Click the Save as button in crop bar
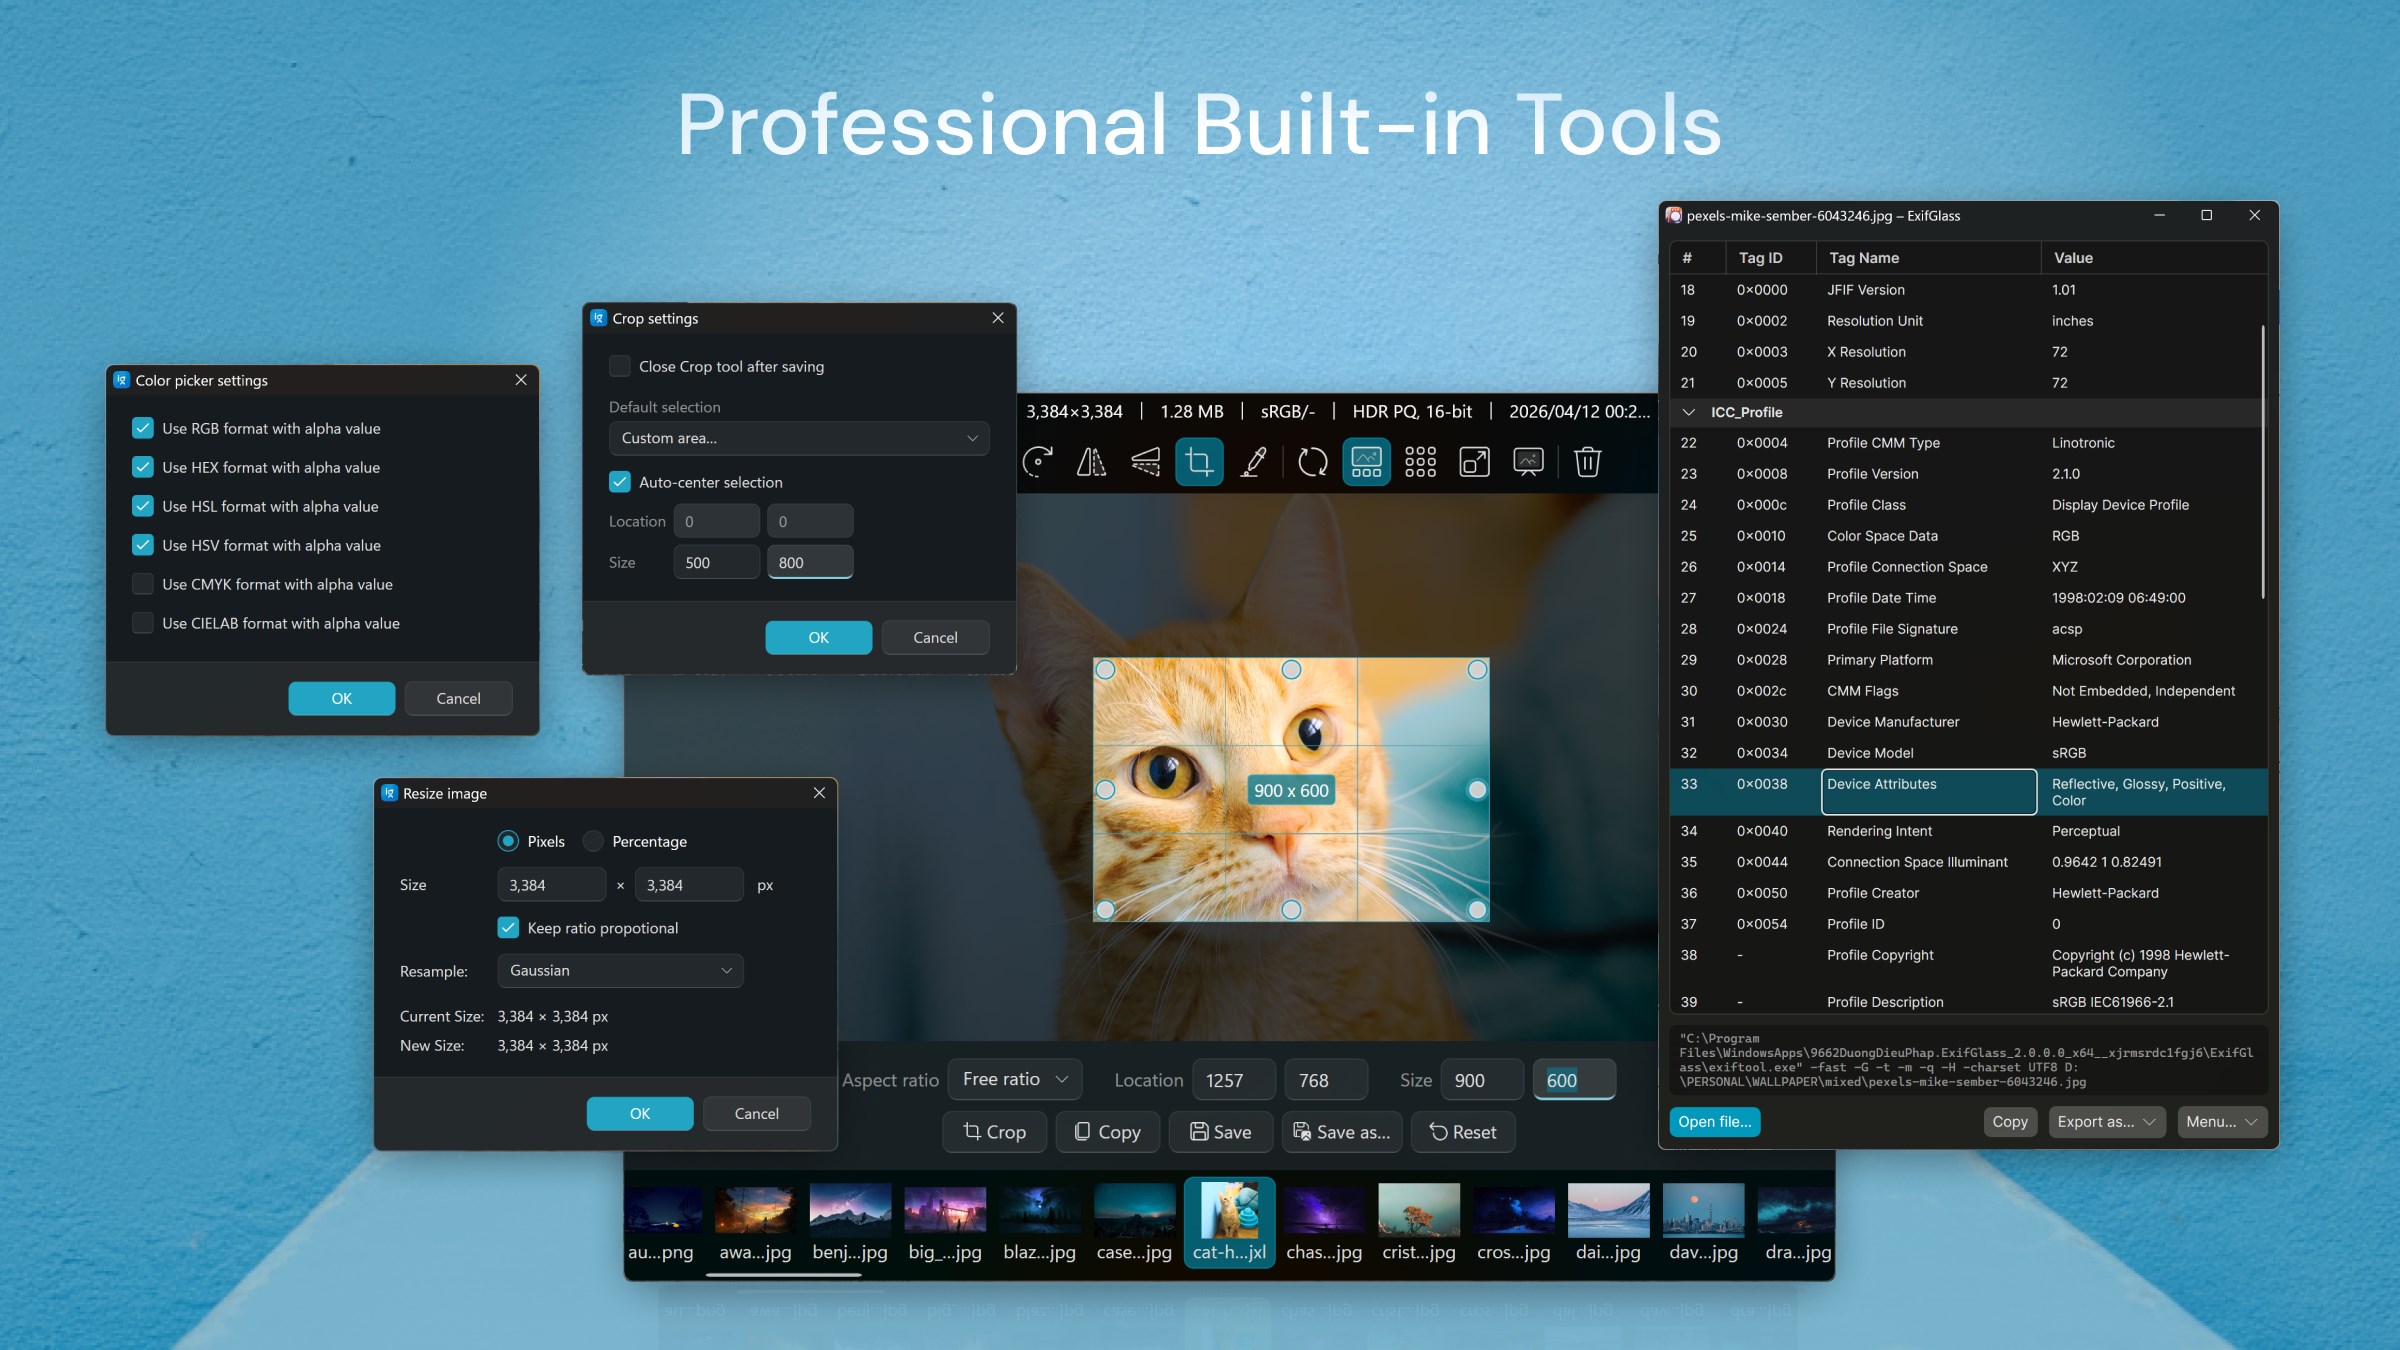This screenshot has width=2400, height=1350. pyautogui.click(x=1342, y=1132)
